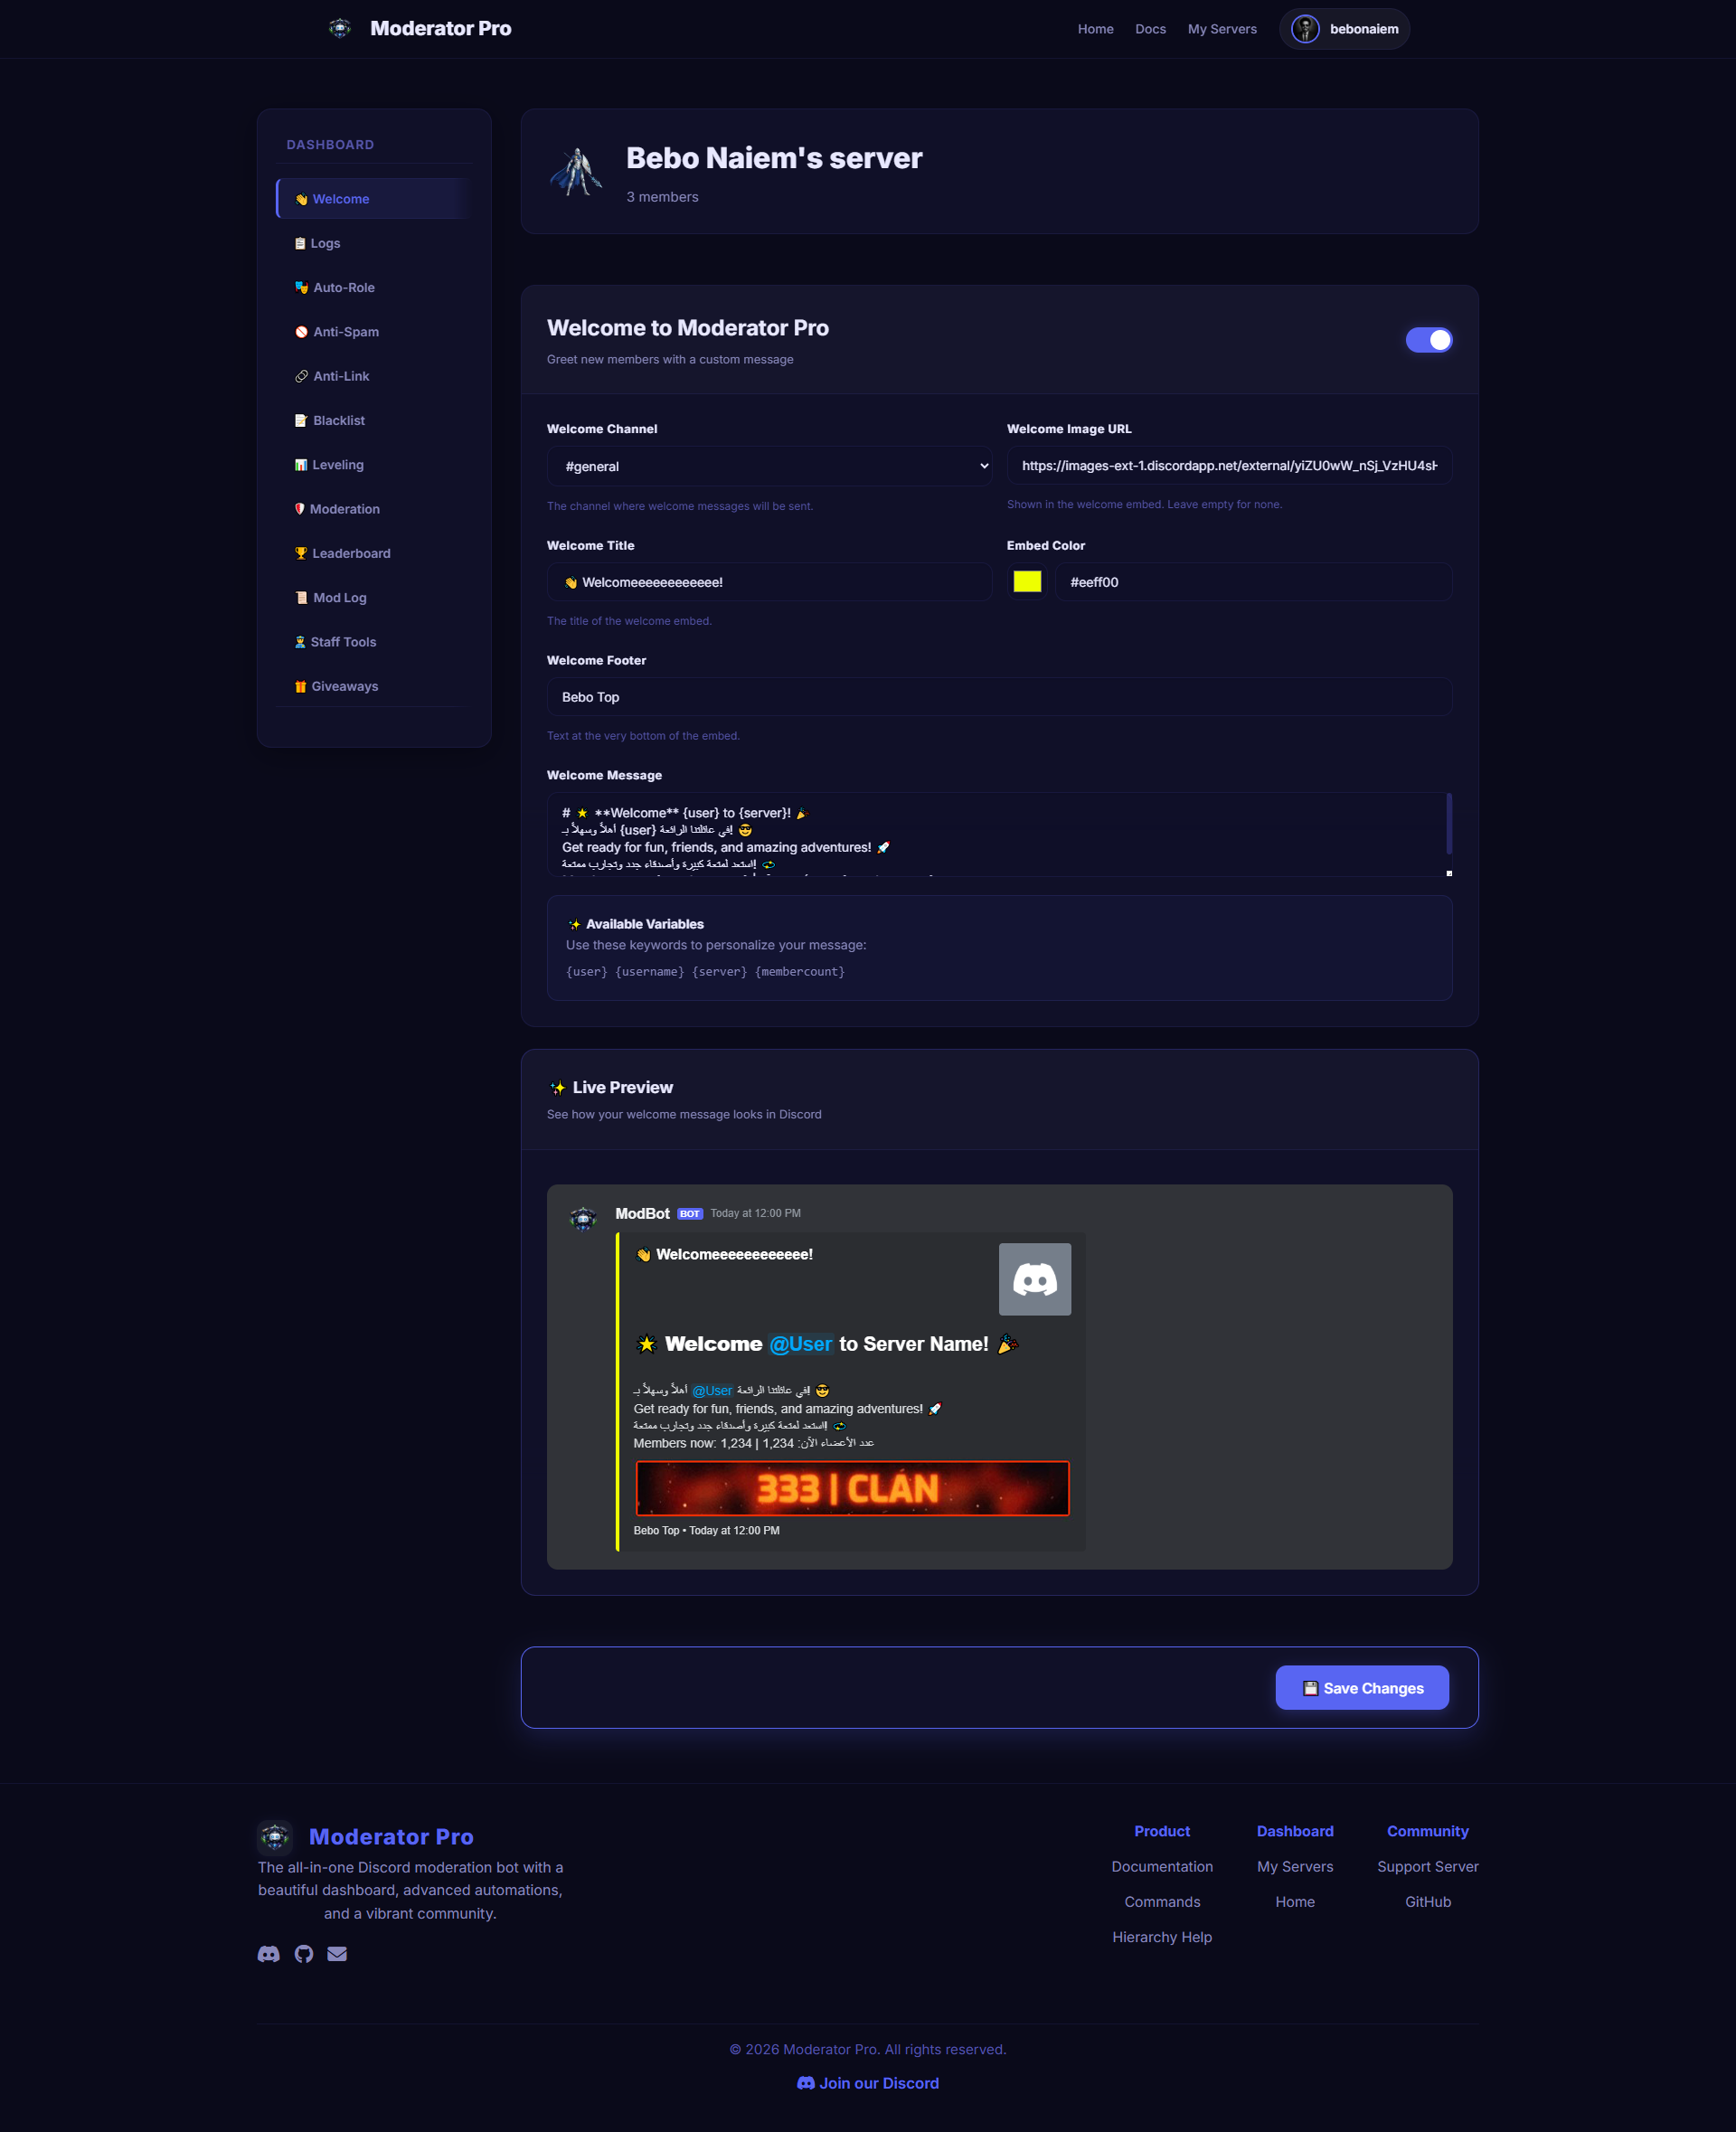Focus the Welcome Footer field

tap(999, 697)
